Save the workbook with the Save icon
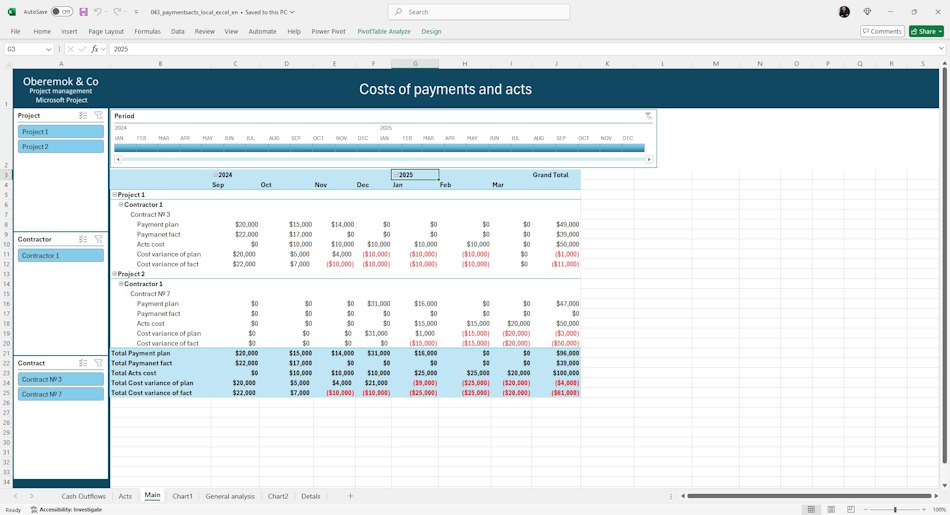 84,12
